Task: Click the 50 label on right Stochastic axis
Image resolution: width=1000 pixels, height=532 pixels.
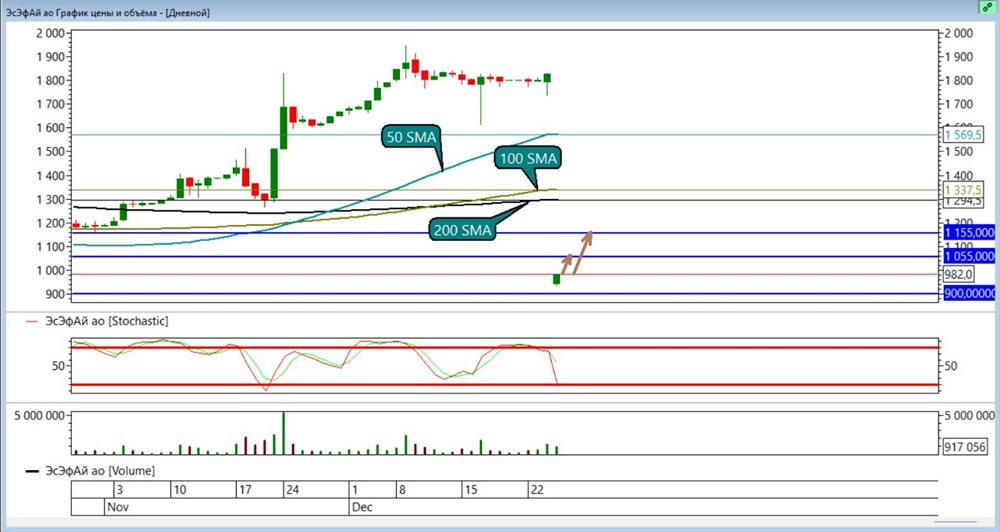Action: [x=950, y=366]
